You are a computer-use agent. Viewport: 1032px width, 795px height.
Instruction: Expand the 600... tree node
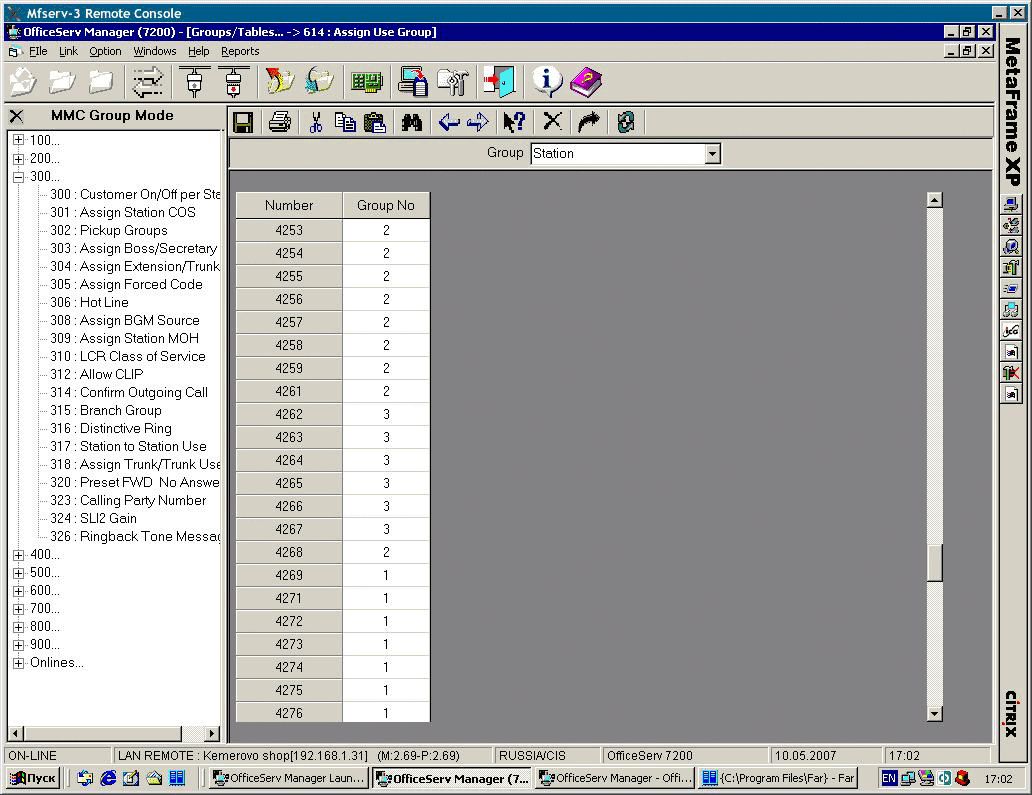pyautogui.click(x=18, y=591)
